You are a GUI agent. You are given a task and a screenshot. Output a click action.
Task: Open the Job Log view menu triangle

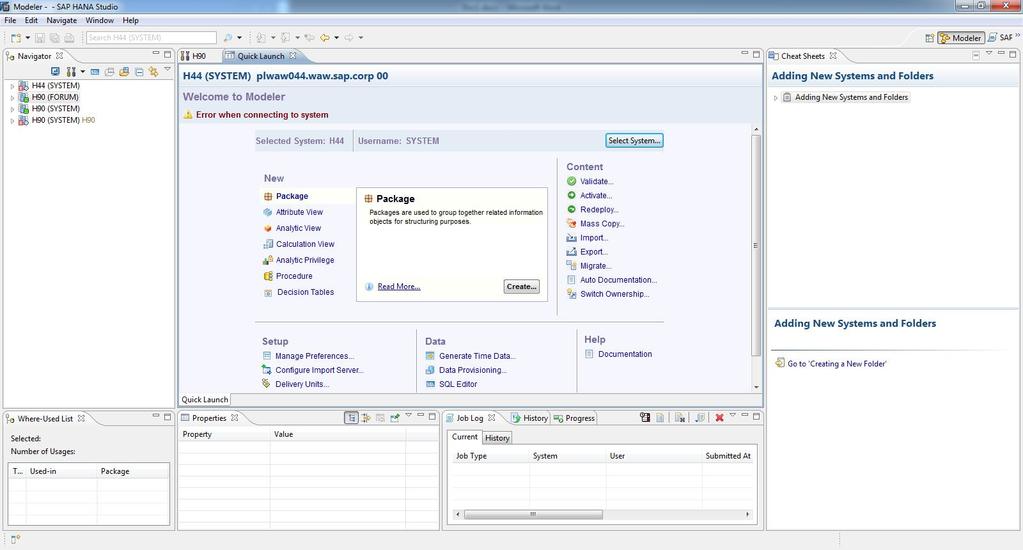pyautogui.click(x=733, y=415)
